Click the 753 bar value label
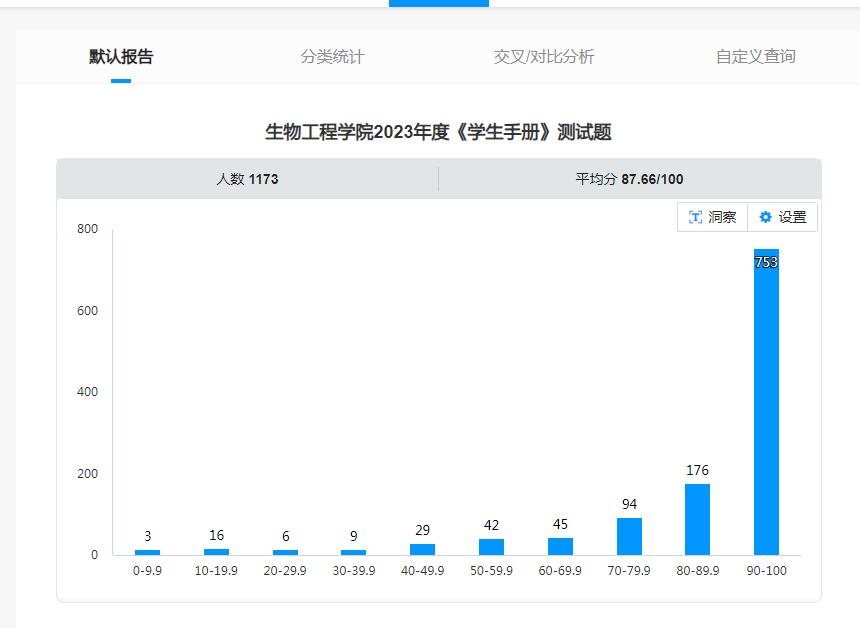 coord(766,262)
